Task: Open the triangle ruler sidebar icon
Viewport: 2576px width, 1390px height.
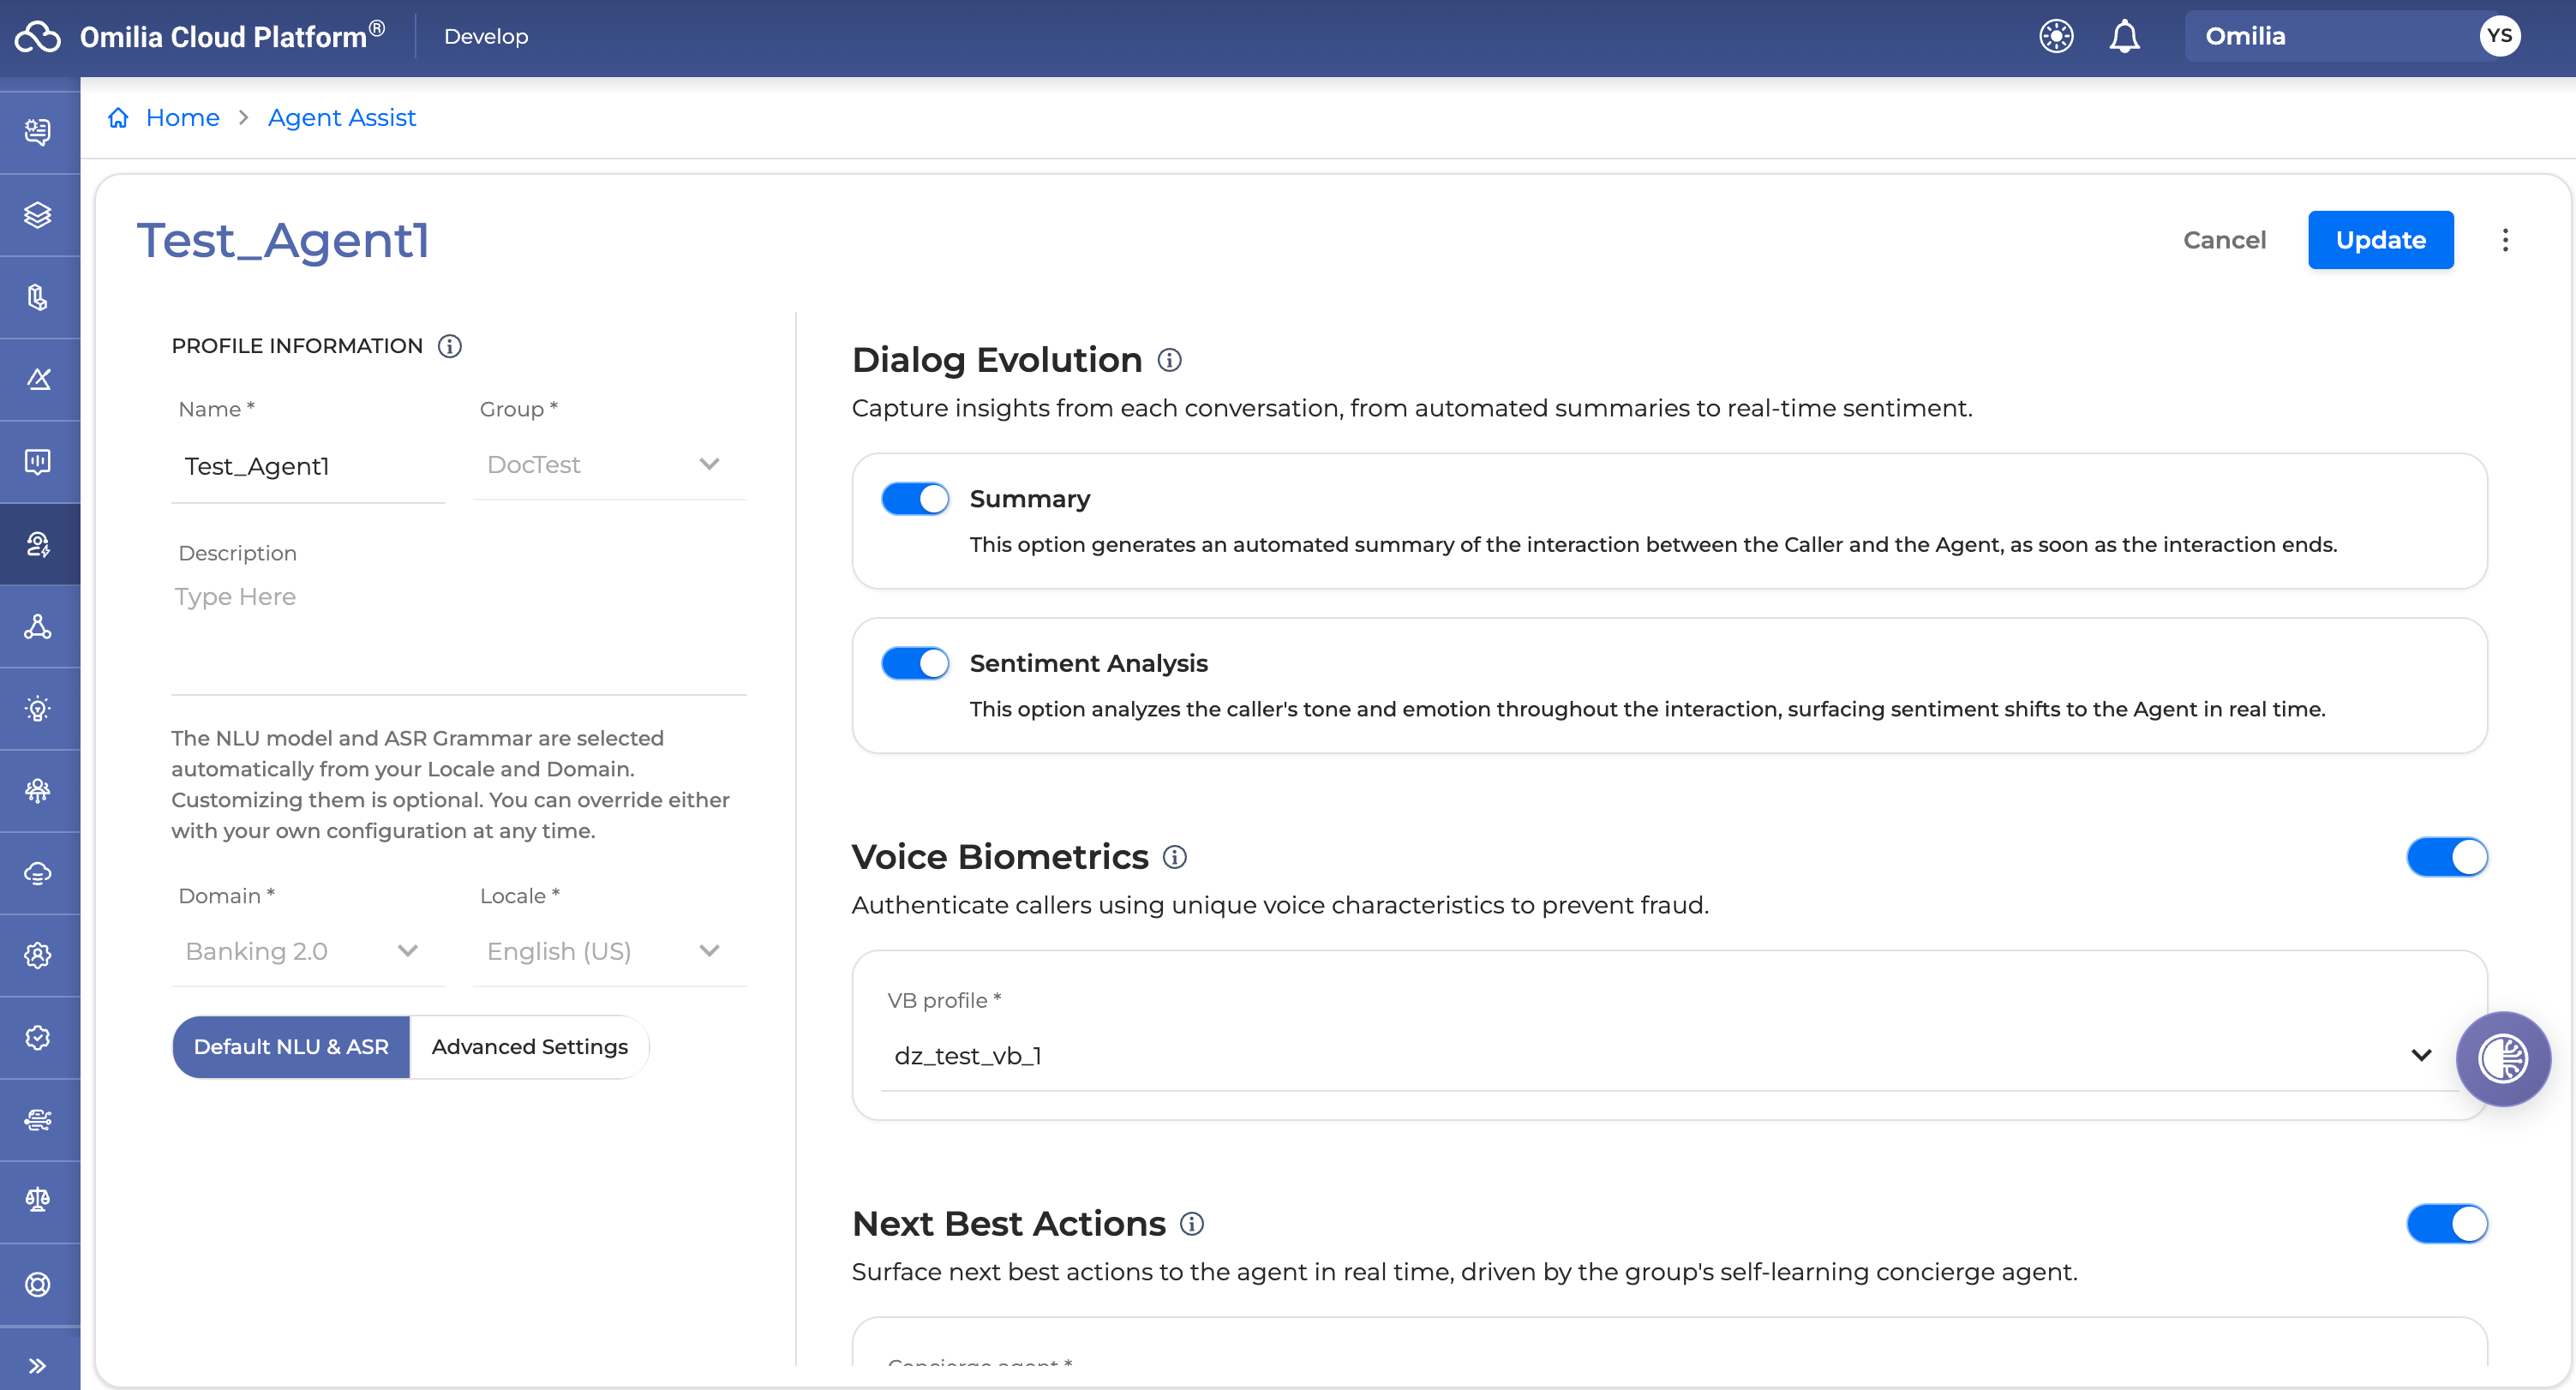Action: tap(38, 379)
